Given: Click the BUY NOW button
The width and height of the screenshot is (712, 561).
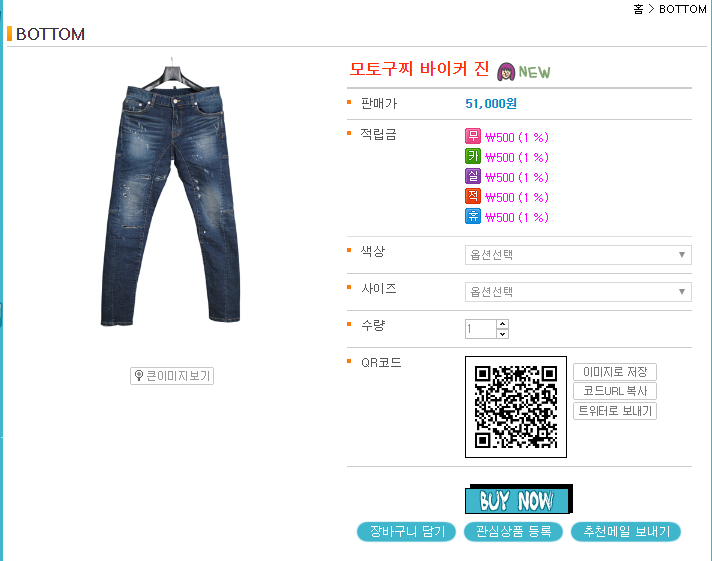Looking at the screenshot, I should tap(519, 499).
